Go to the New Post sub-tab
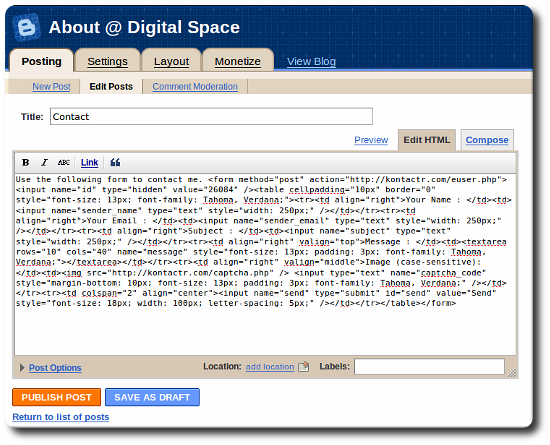 click(51, 87)
